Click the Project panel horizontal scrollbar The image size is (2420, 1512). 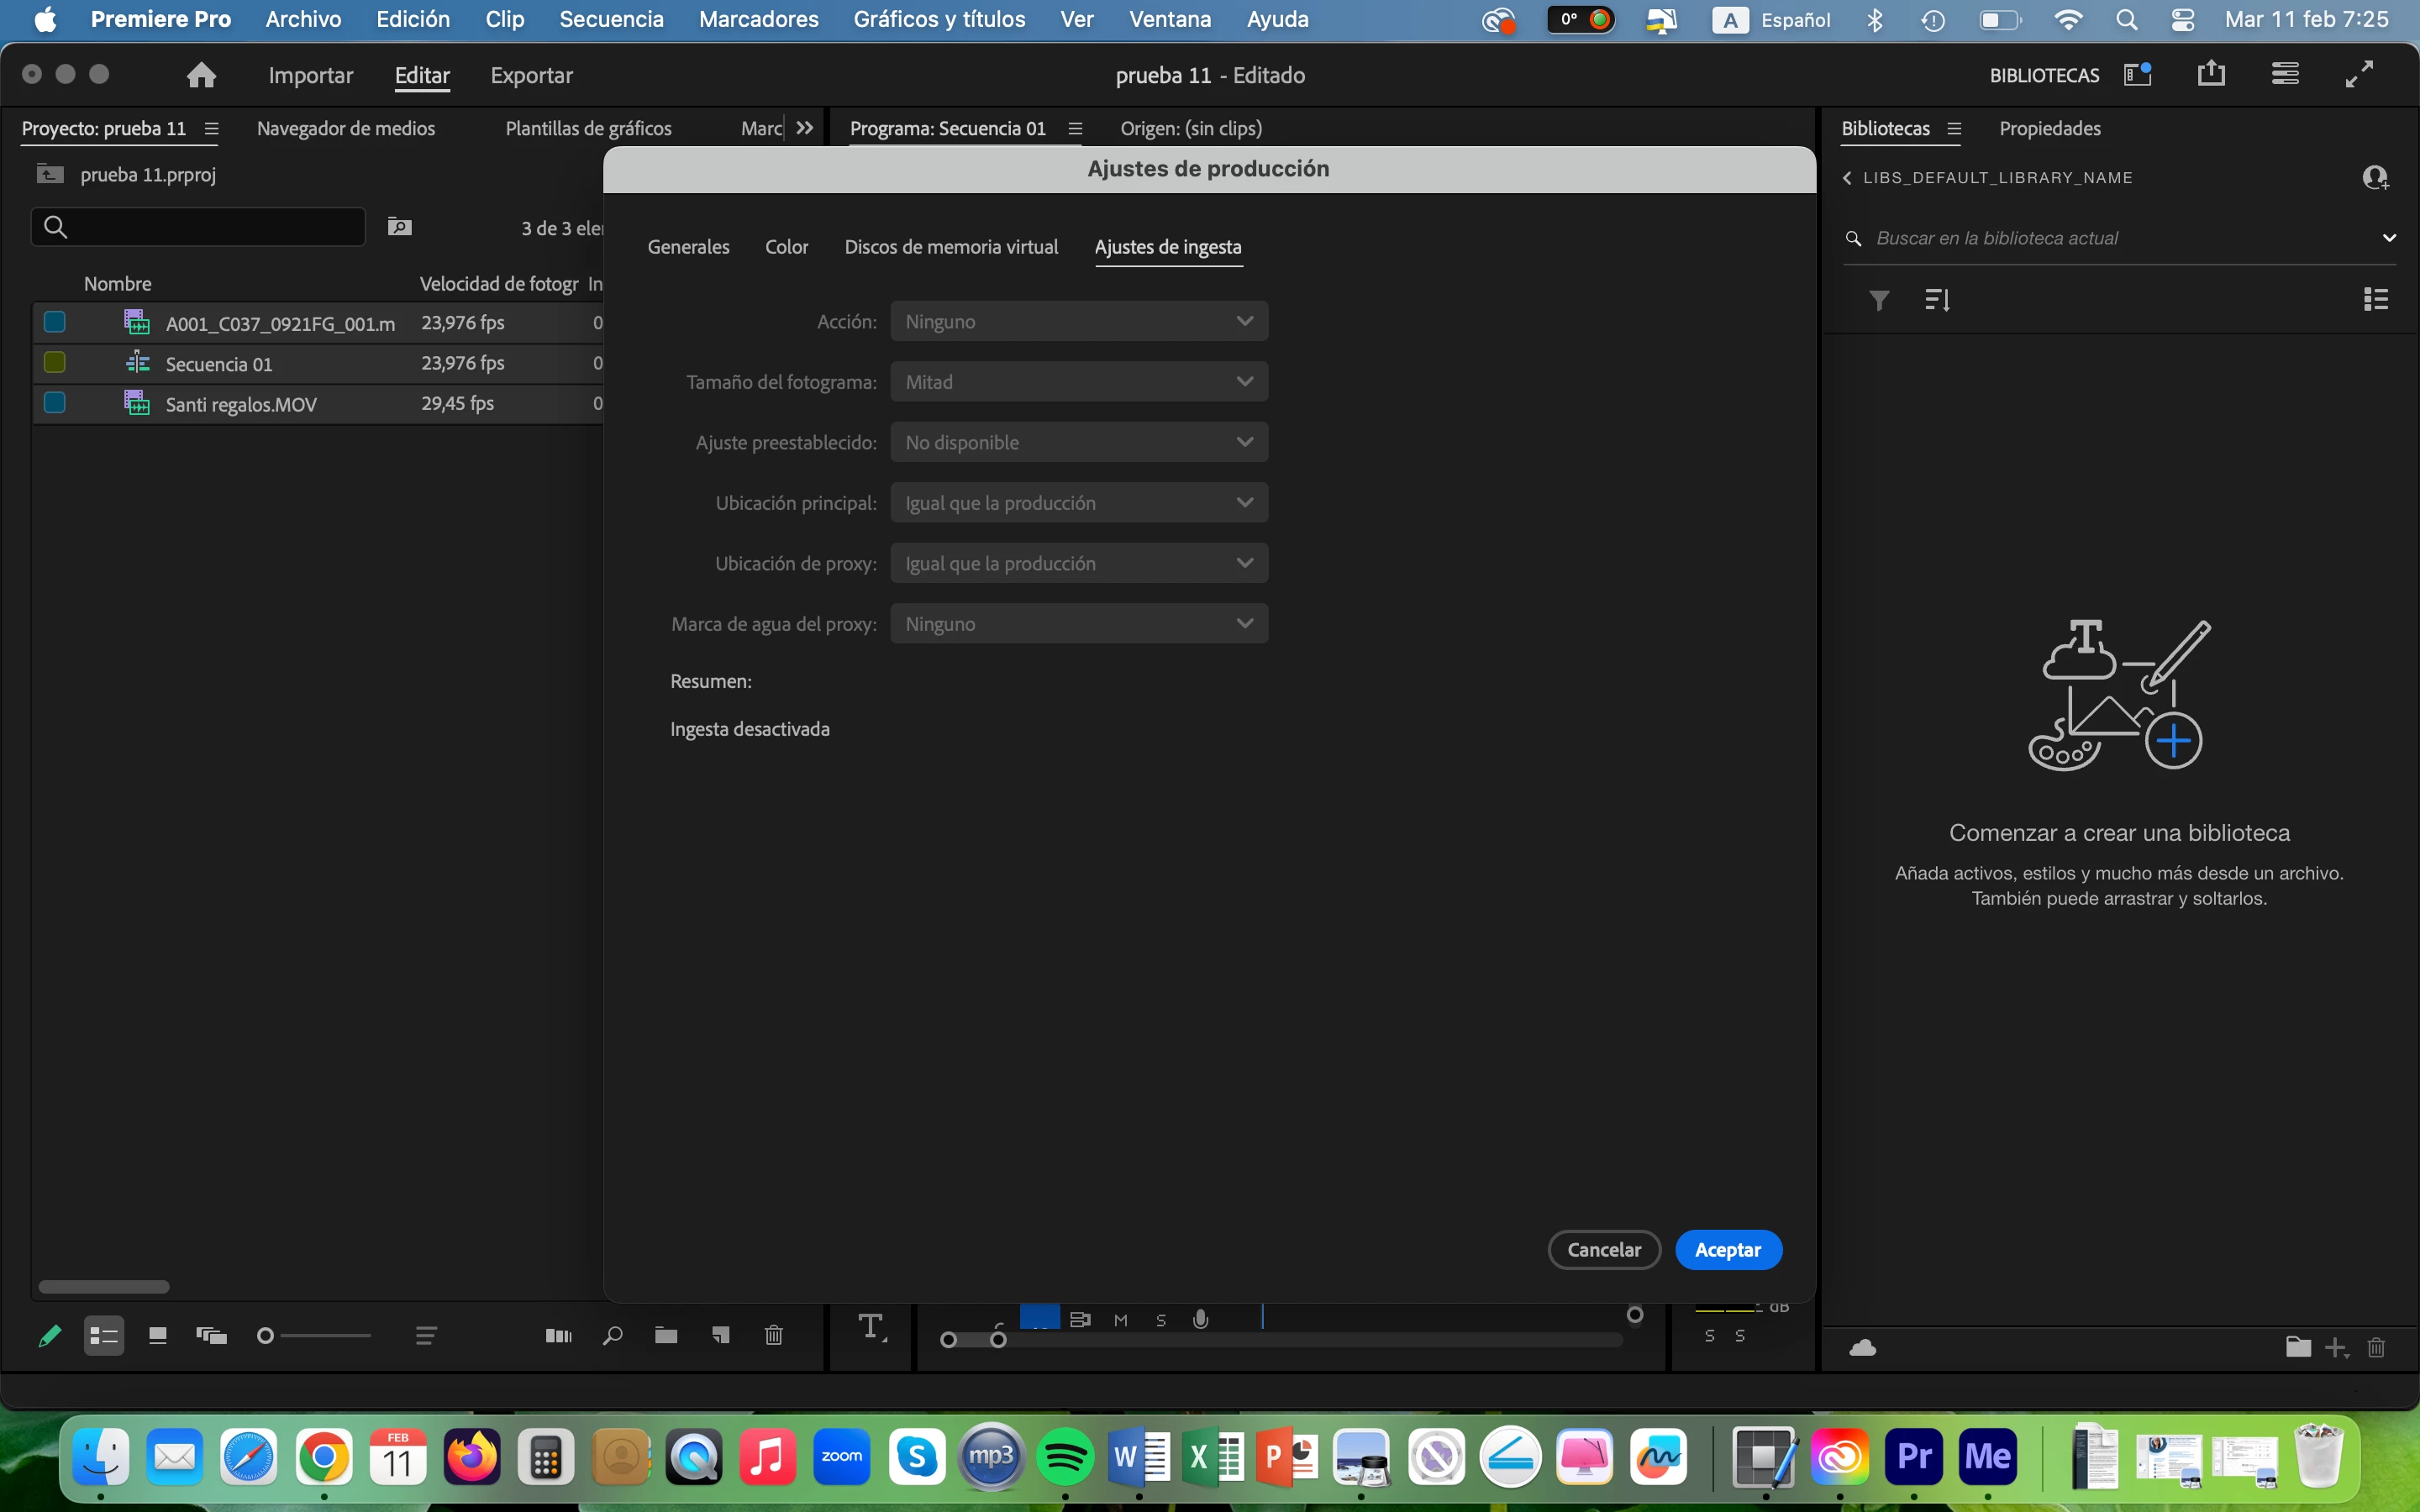tap(104, 1286)
